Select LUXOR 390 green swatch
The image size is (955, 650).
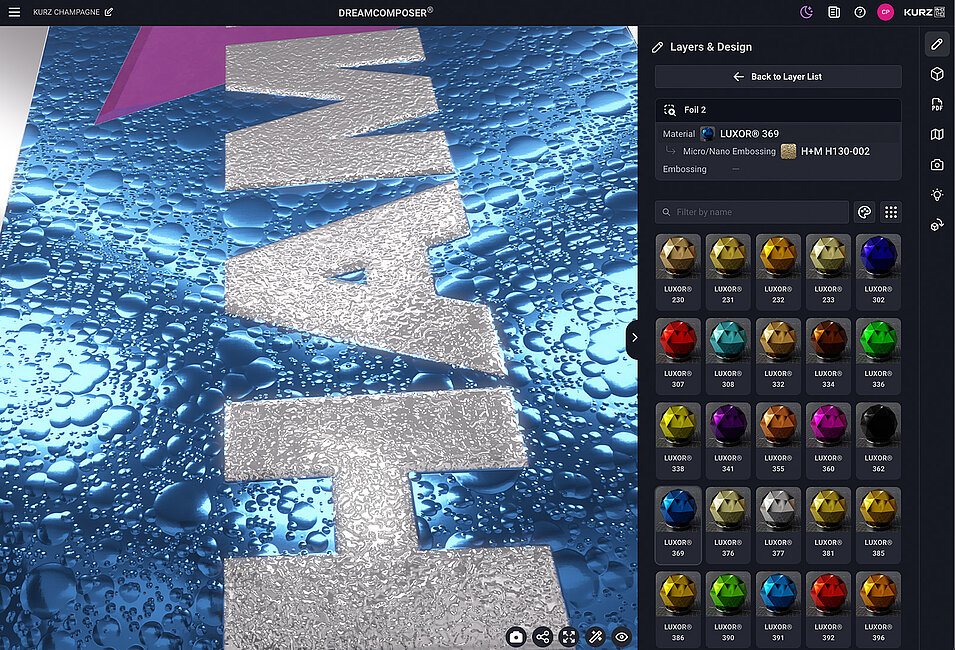(x=728, y=610)
